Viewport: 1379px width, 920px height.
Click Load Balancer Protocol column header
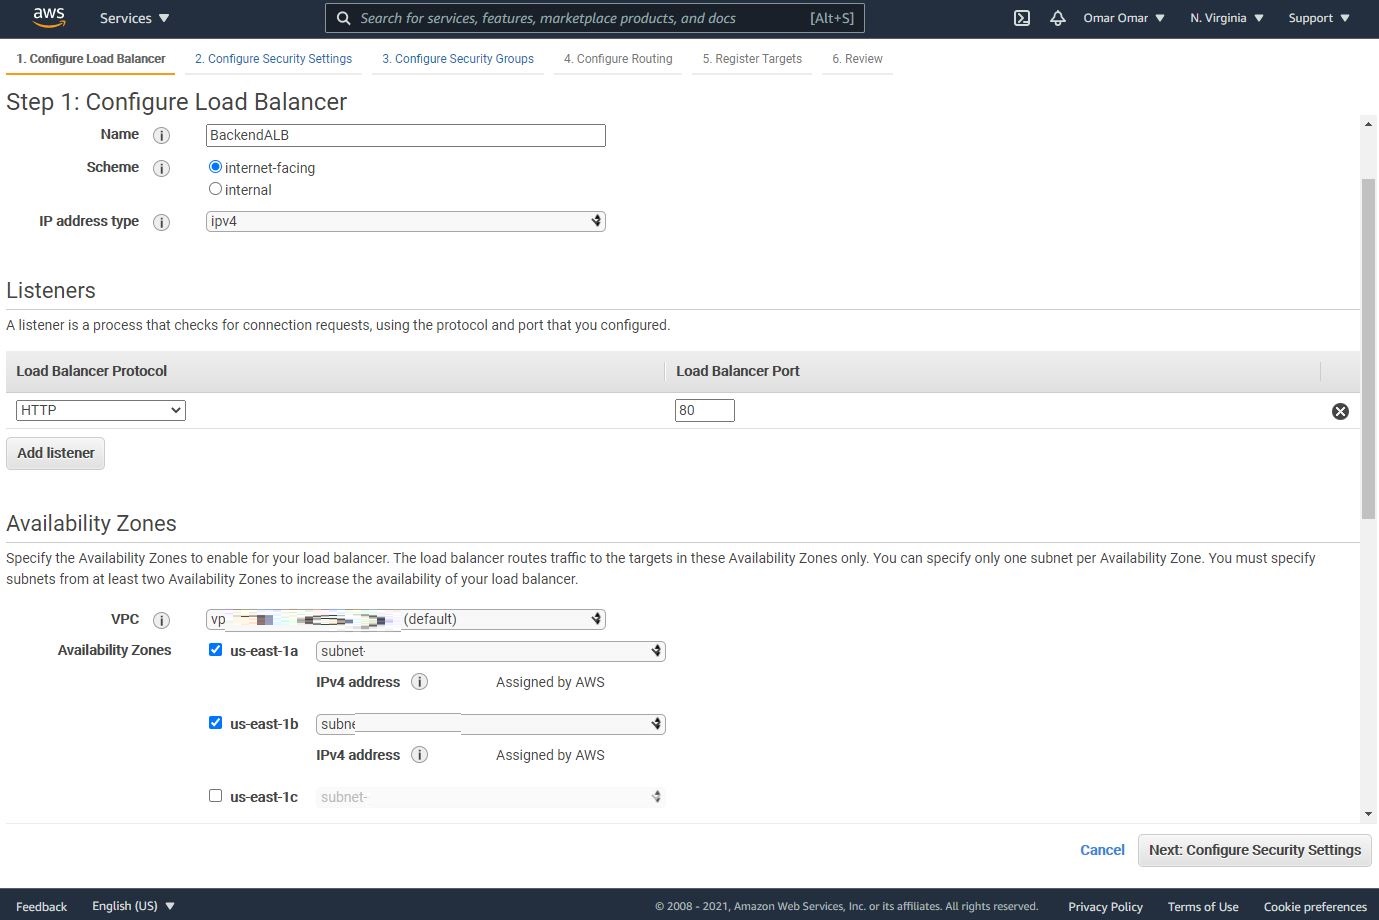pos(92,371)
